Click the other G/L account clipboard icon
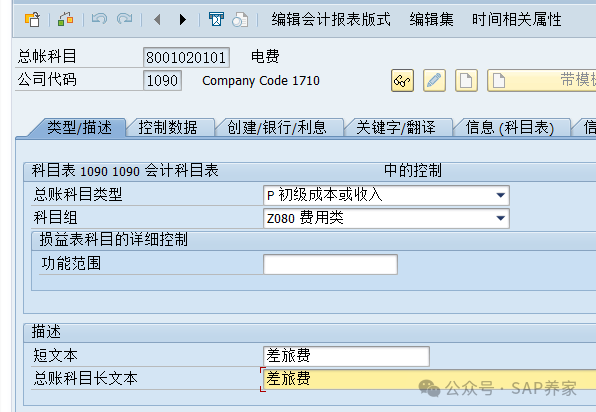 pyautogui.click(x=32, y=19)
